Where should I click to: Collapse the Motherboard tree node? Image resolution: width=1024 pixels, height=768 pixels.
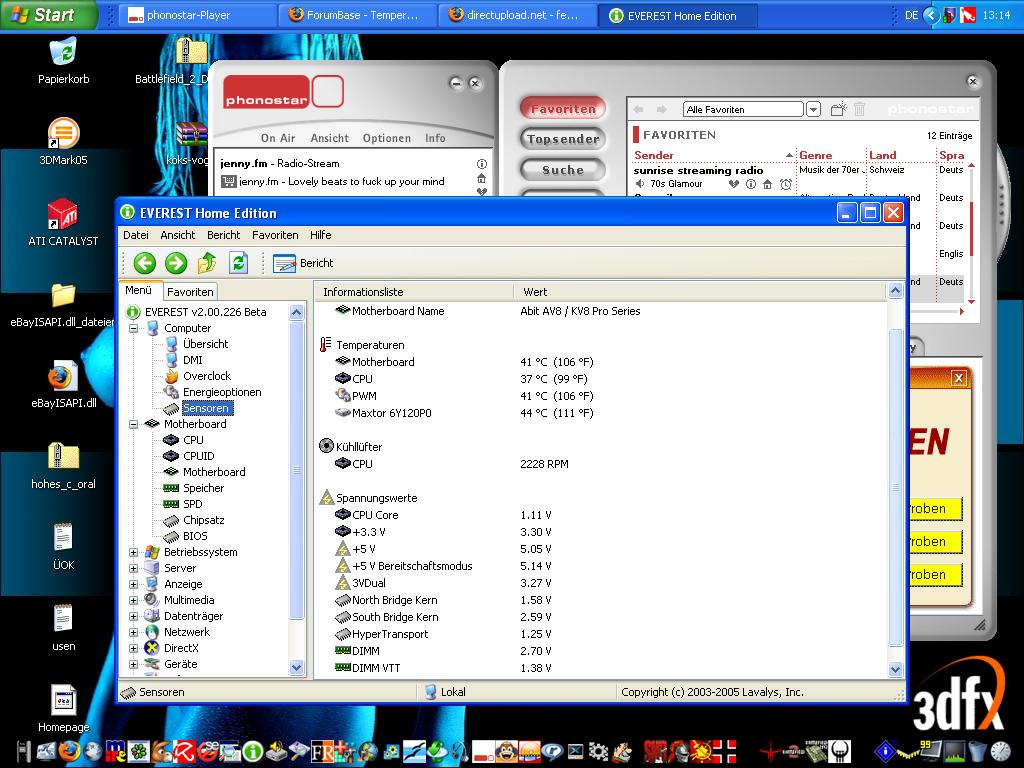[x=134, y=424]
